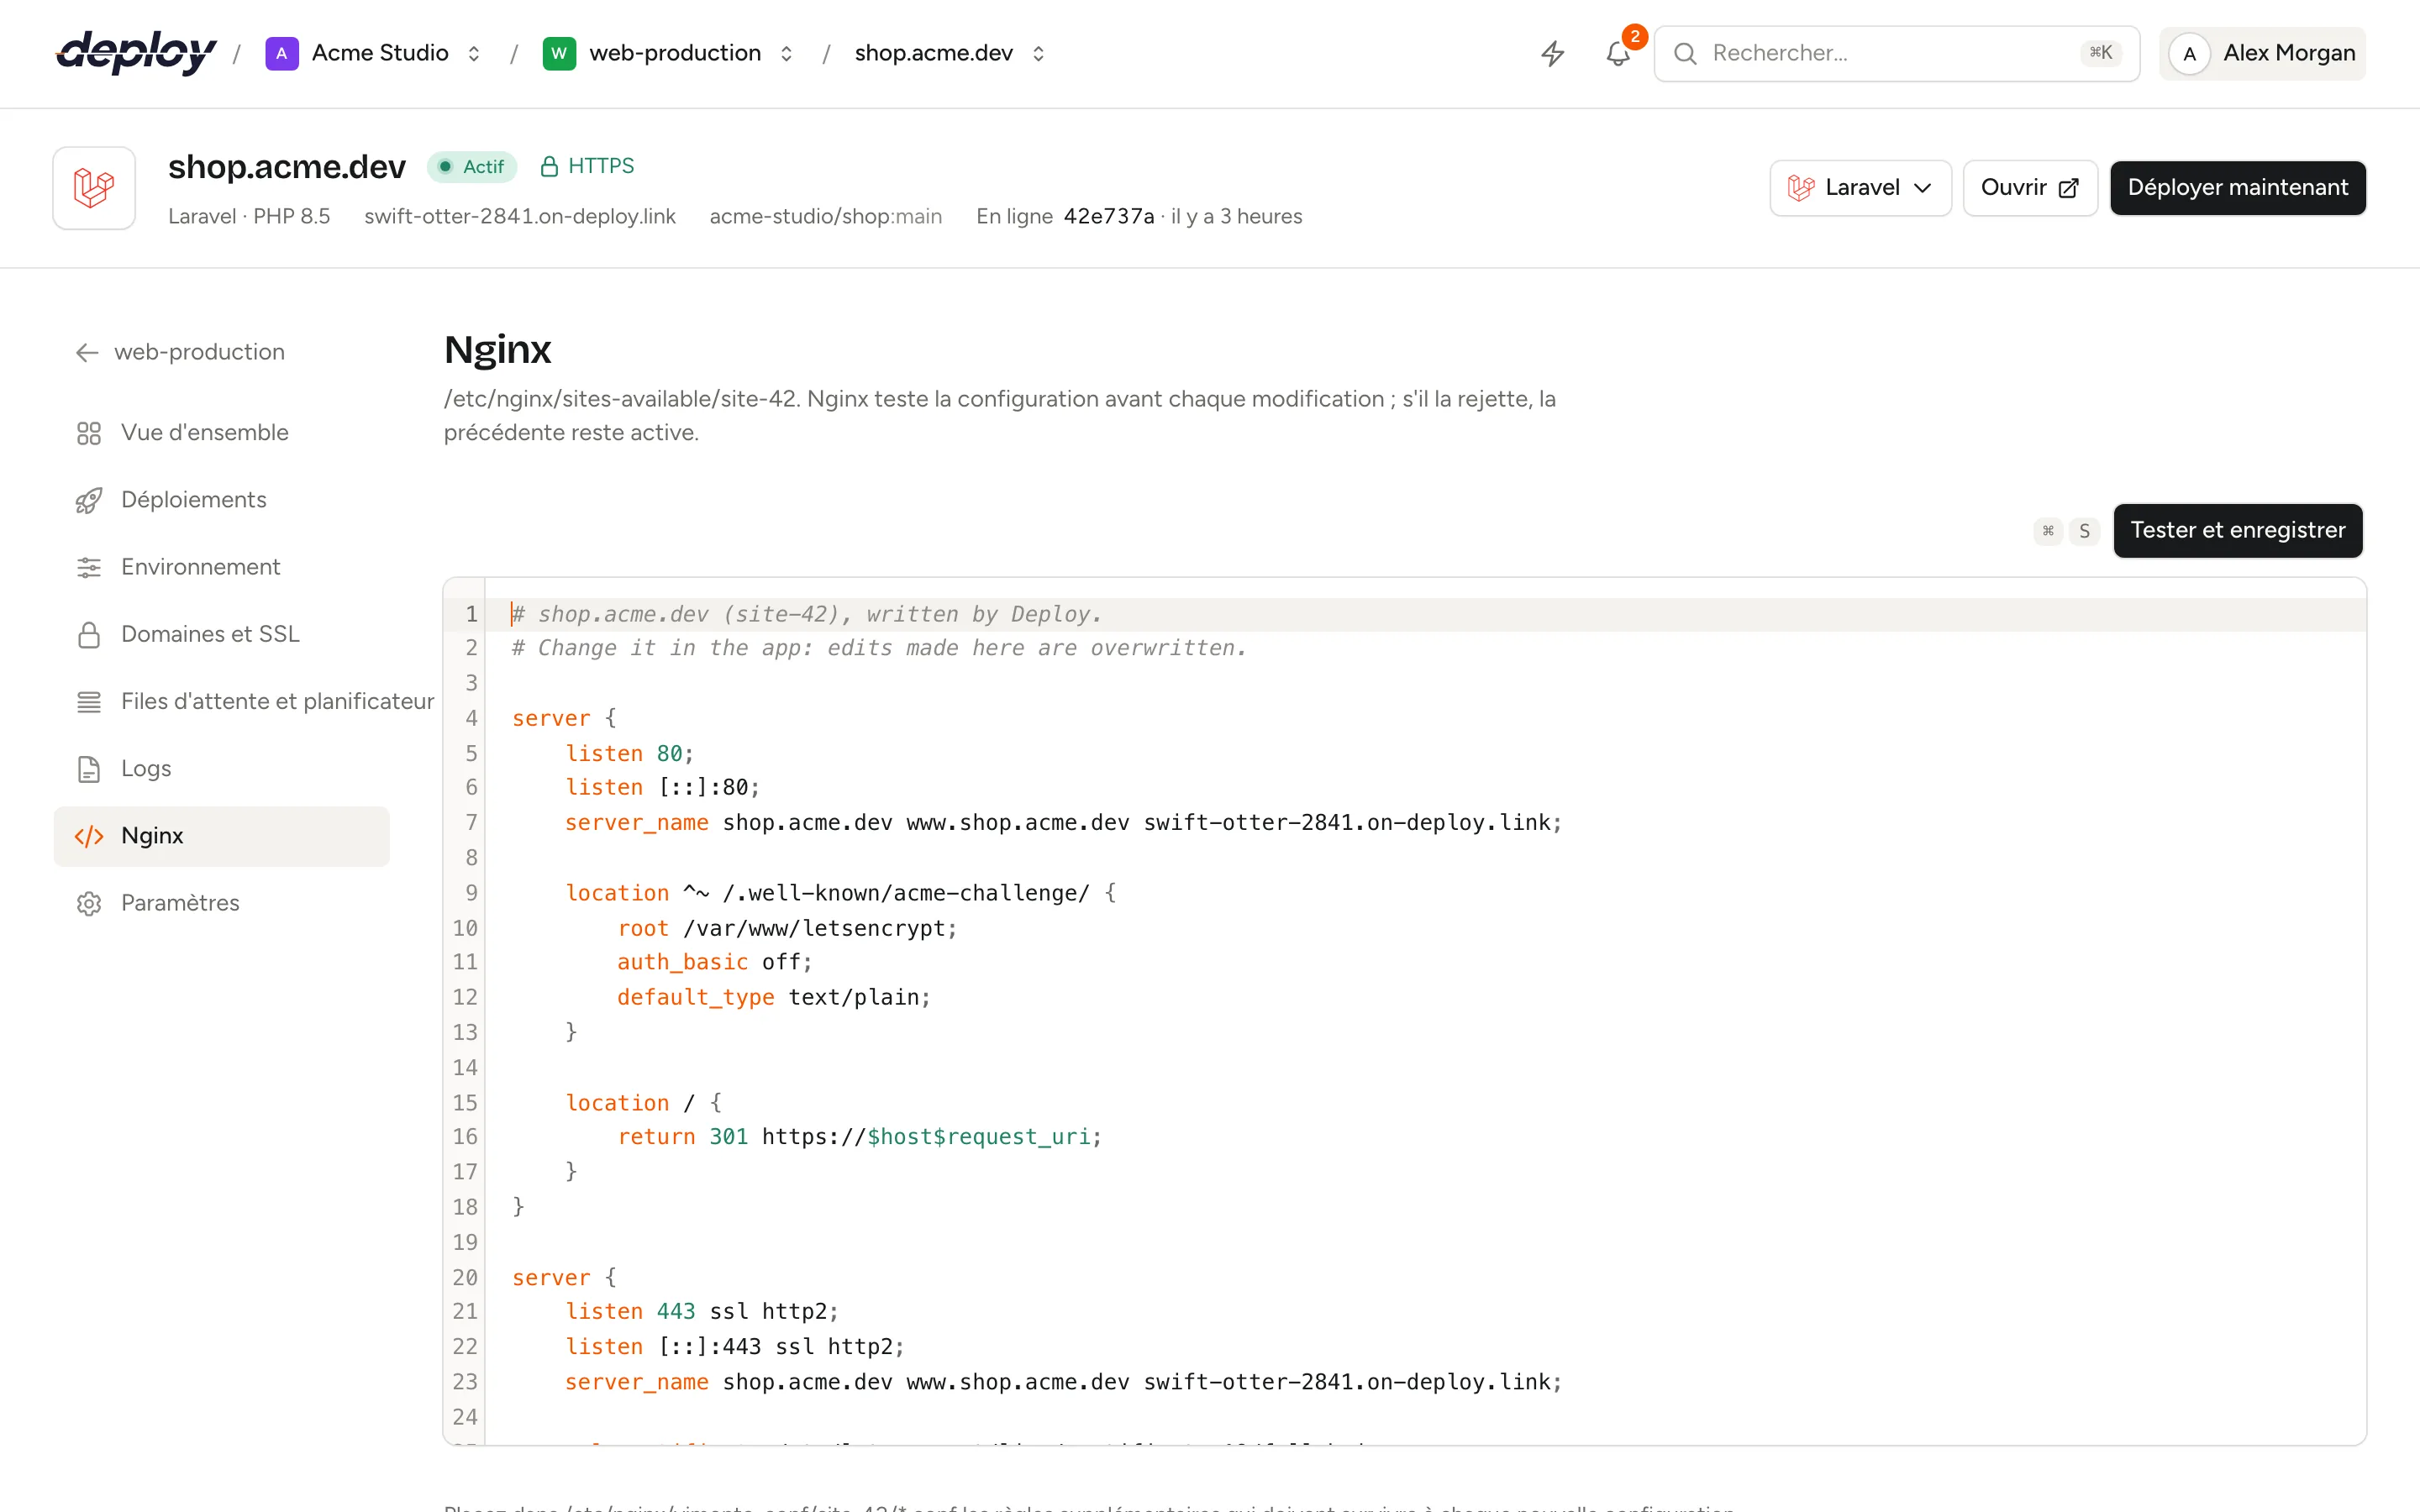
Task: Click the ⌘ shortcut key hint
Action: [2048, 531]
